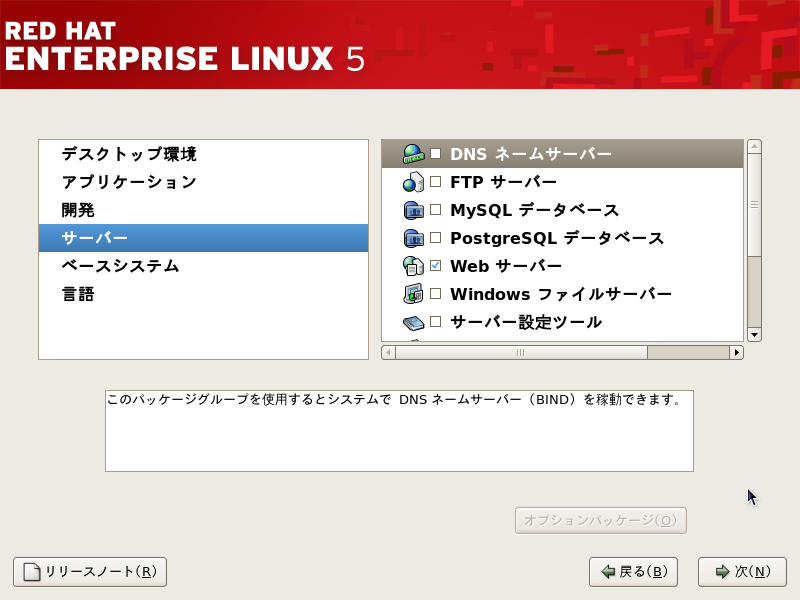Proceed with 次(N) button
800x600 pixels.
click(742, 571)
